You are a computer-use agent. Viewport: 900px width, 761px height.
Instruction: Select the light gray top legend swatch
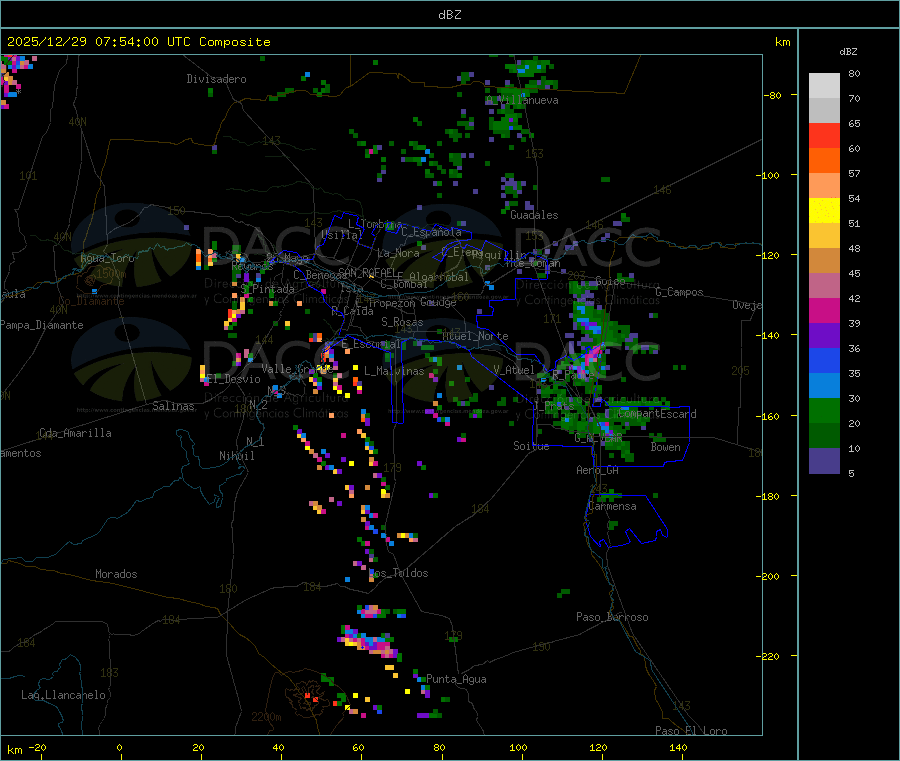coord(824,85)
